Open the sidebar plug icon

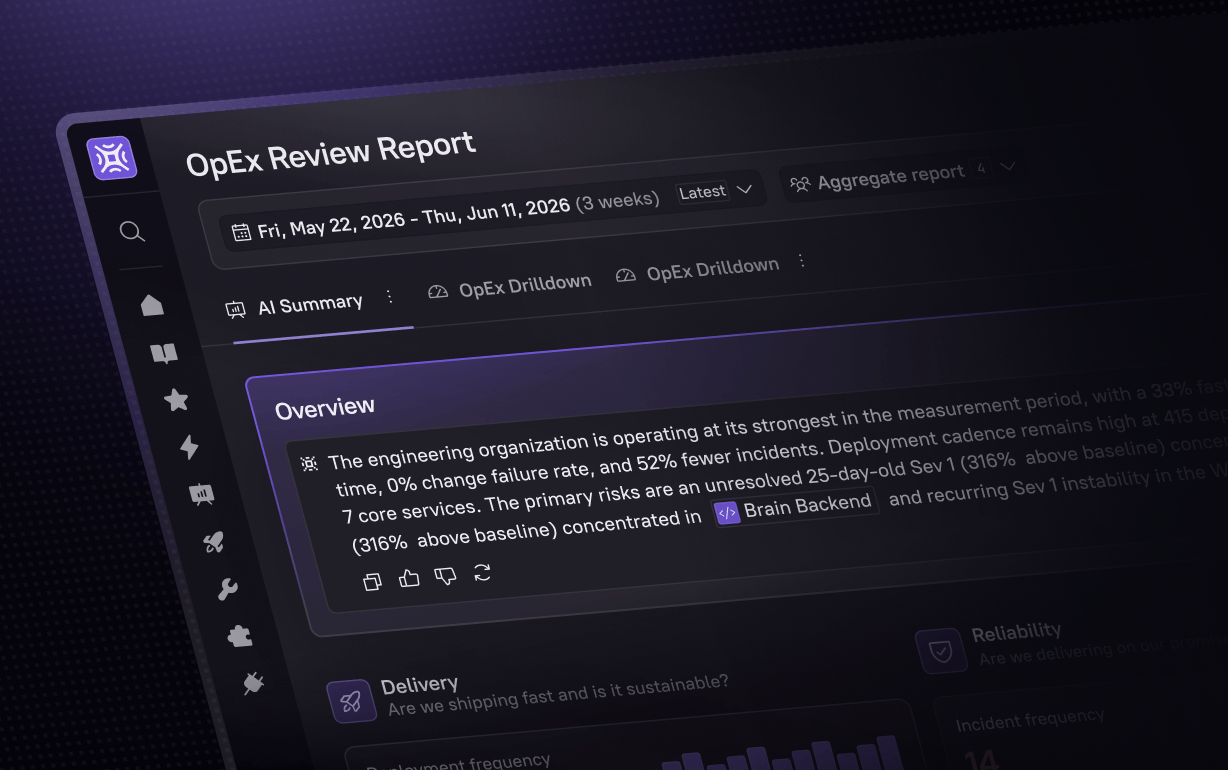point(253,683)
